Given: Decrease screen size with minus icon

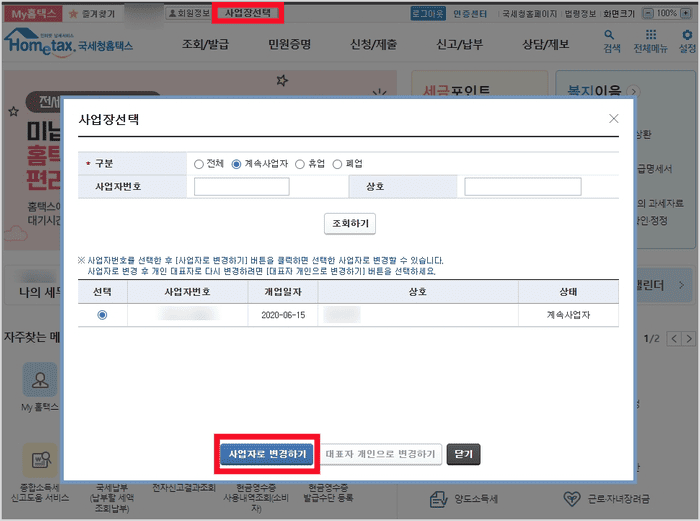Looking at the screenshot, I should [x=648, y=13].
